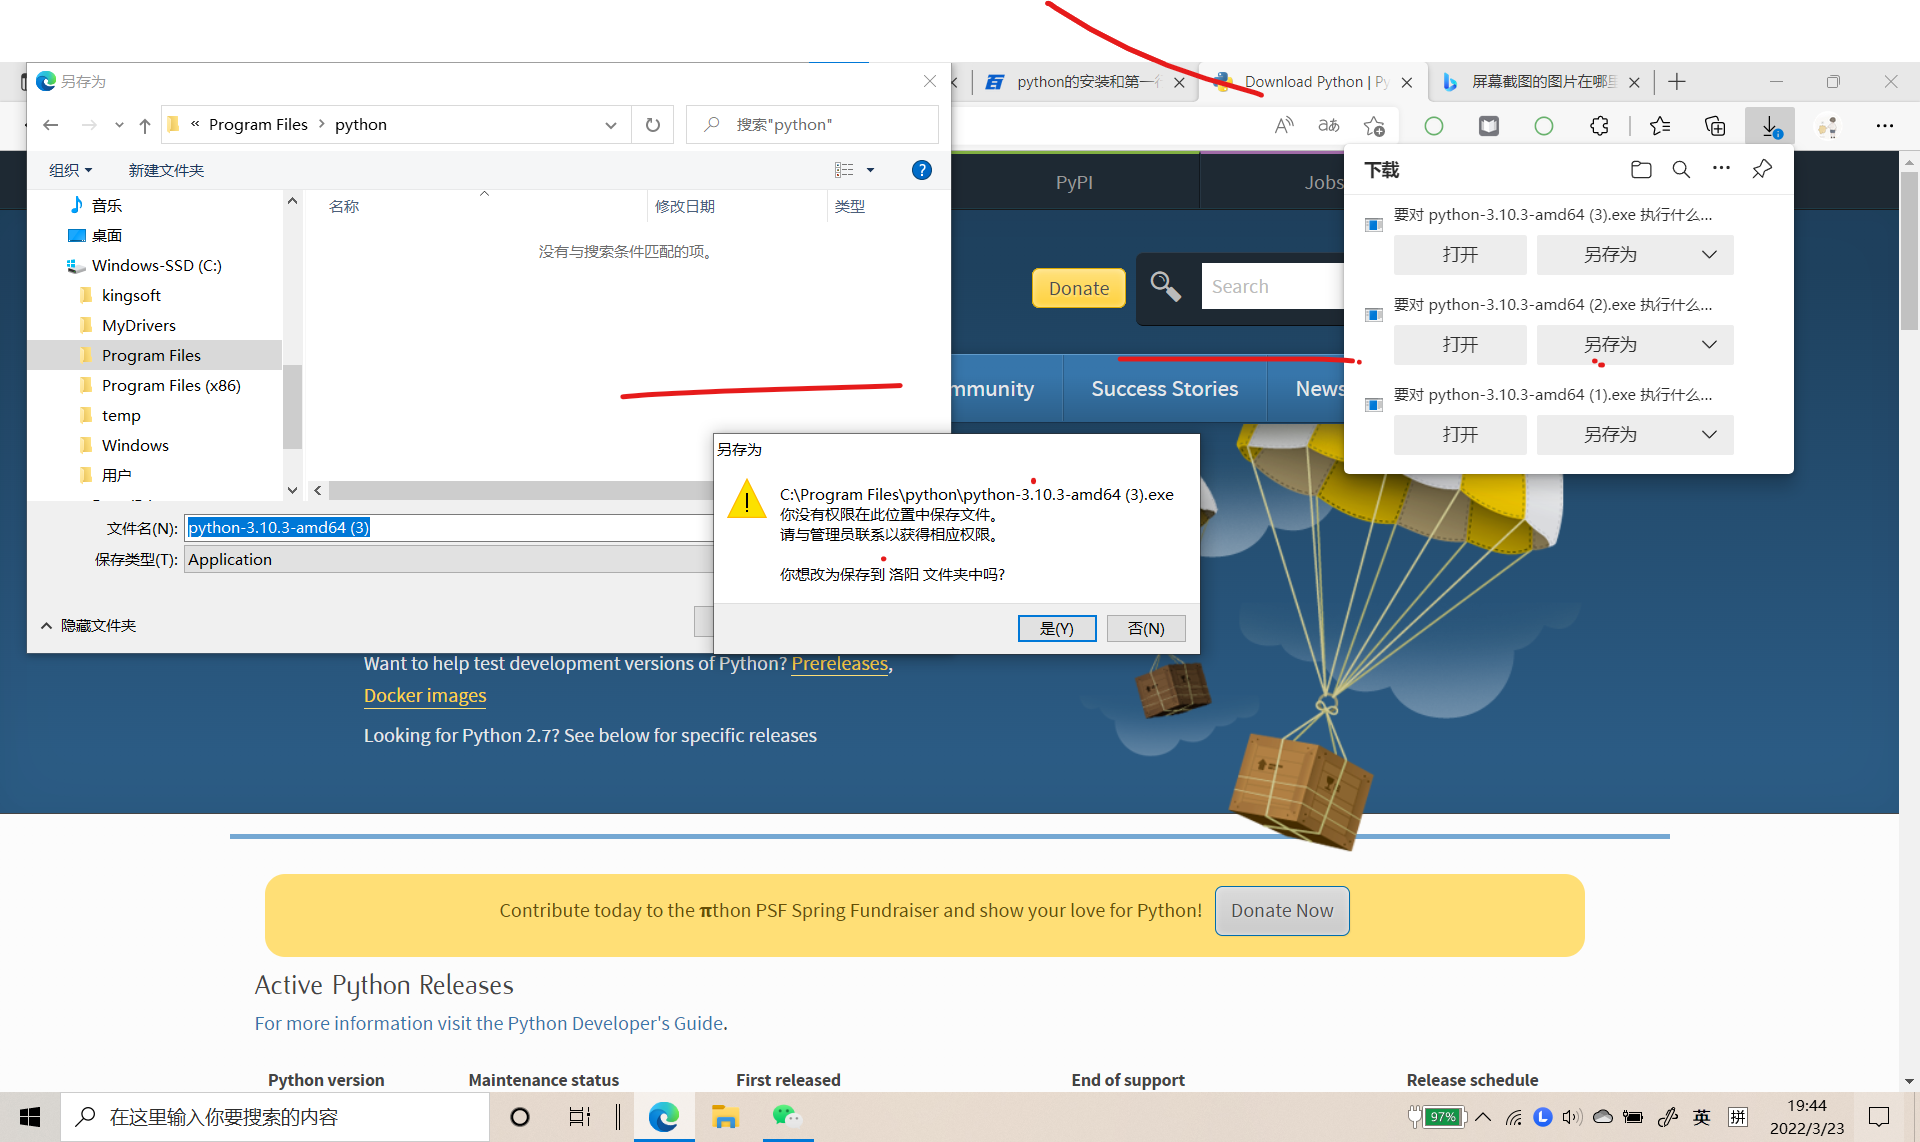This screenshot has height=1142, width=1920.
Task: Select Windows-SSD (C:) in folder tree
Action: [157, 265]
